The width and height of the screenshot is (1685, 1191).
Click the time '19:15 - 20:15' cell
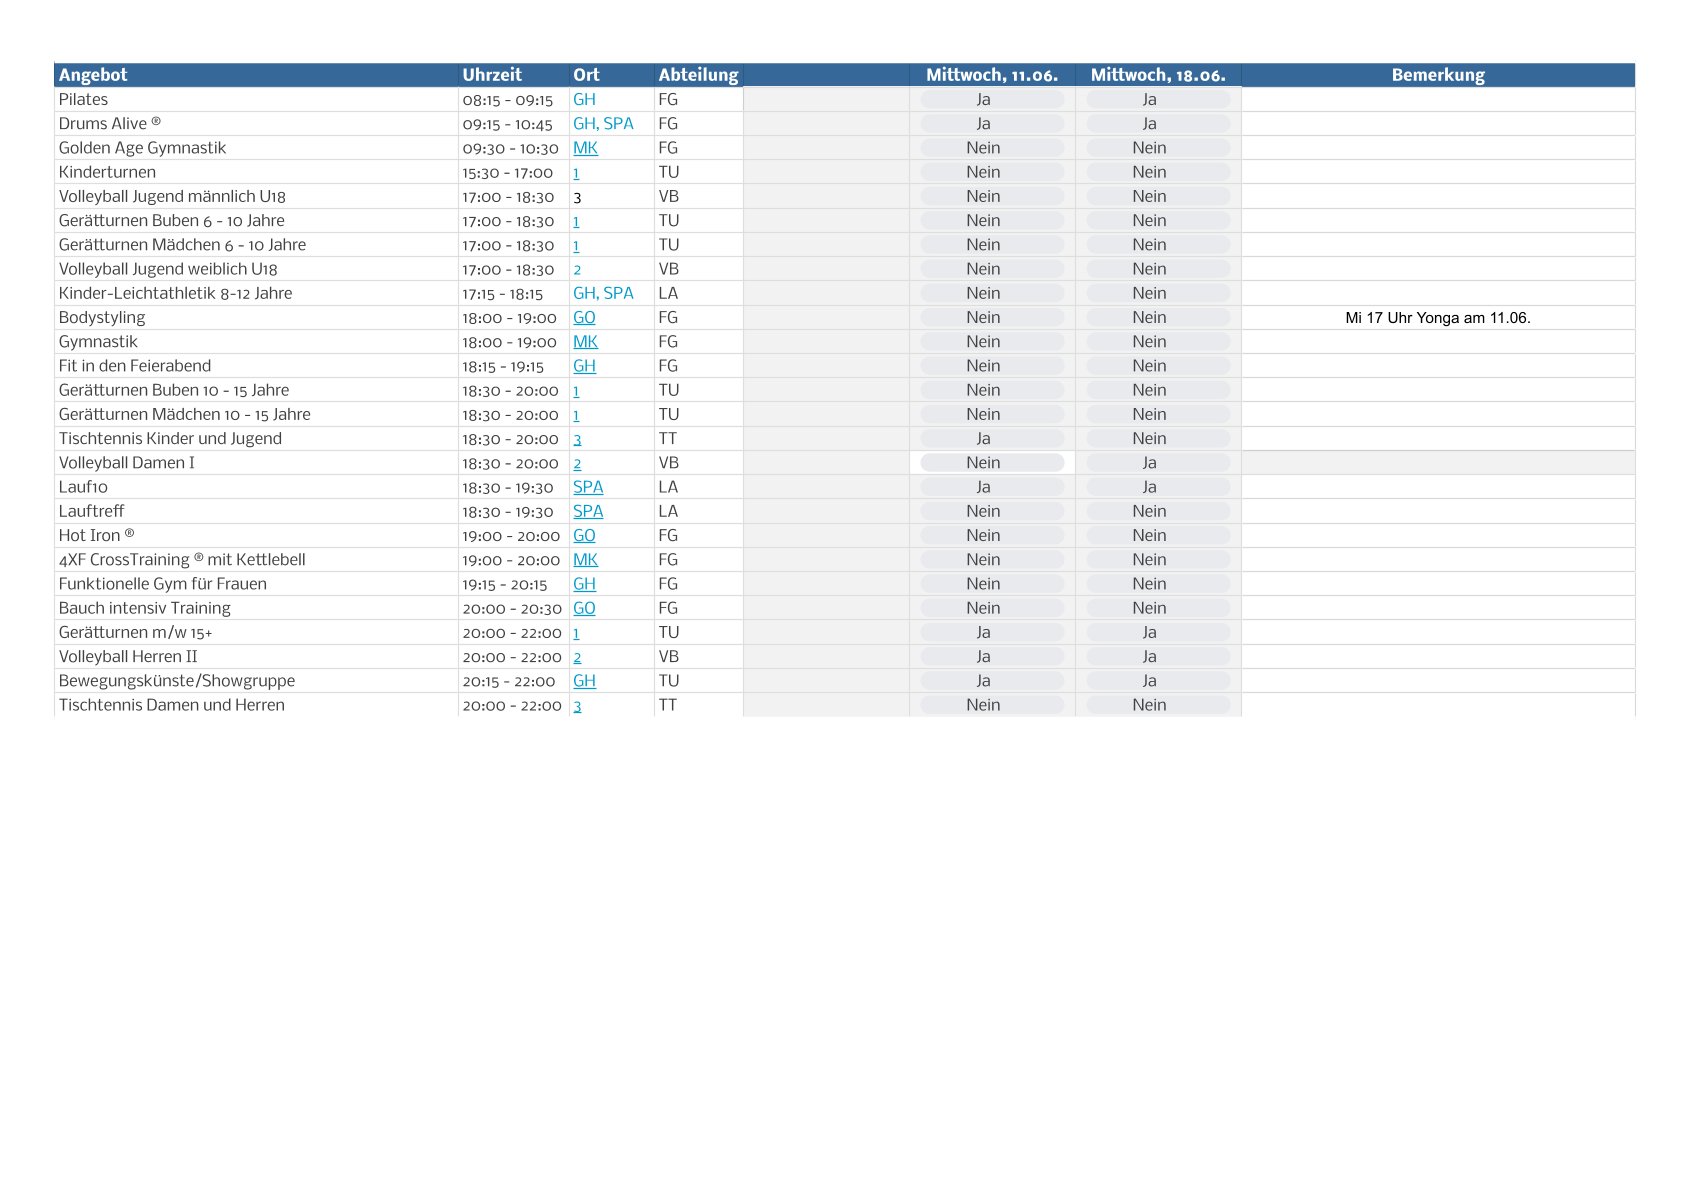505,585
